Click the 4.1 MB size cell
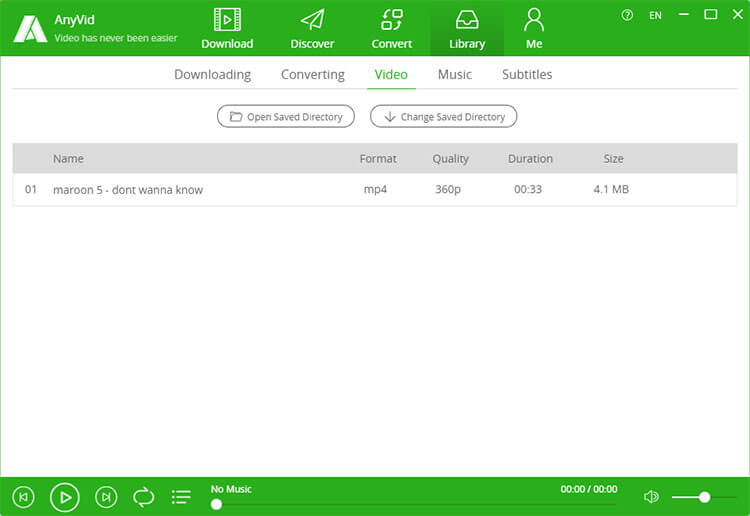This screenshot has height=516, width=750. pyautogui.click(x=611, y=189)
